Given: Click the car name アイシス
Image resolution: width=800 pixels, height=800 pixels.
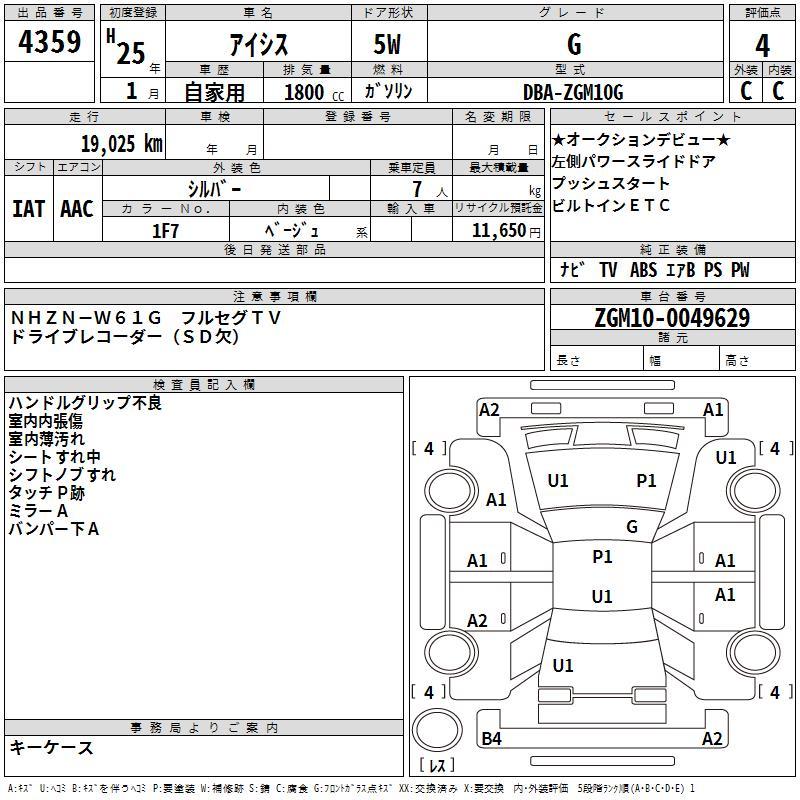Looking at the screenshot, I should point(258,45).
